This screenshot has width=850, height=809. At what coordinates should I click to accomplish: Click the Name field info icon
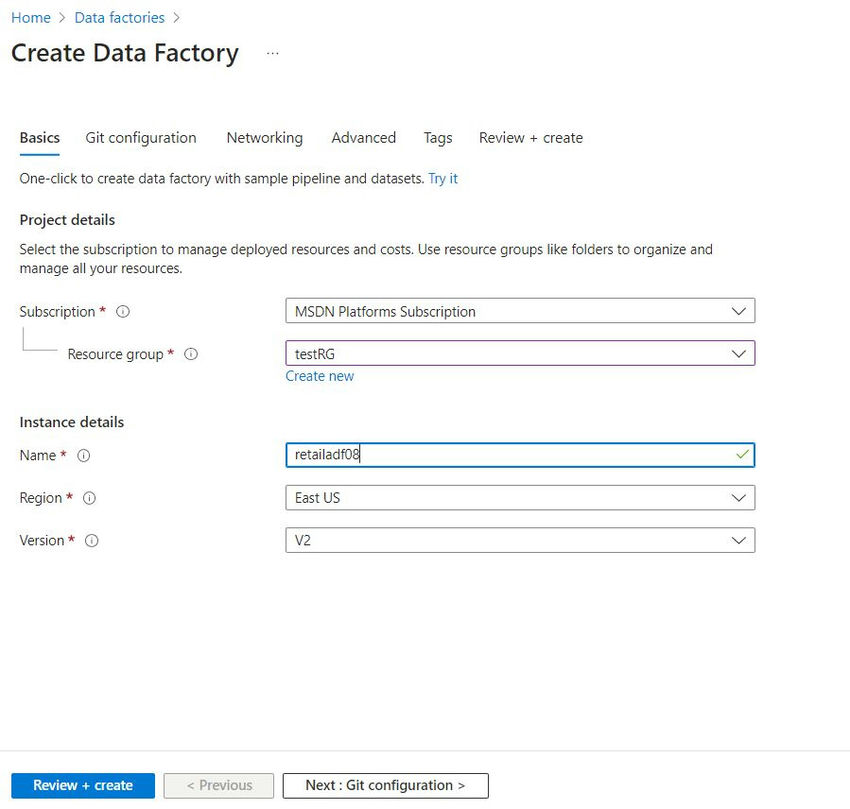83,455
